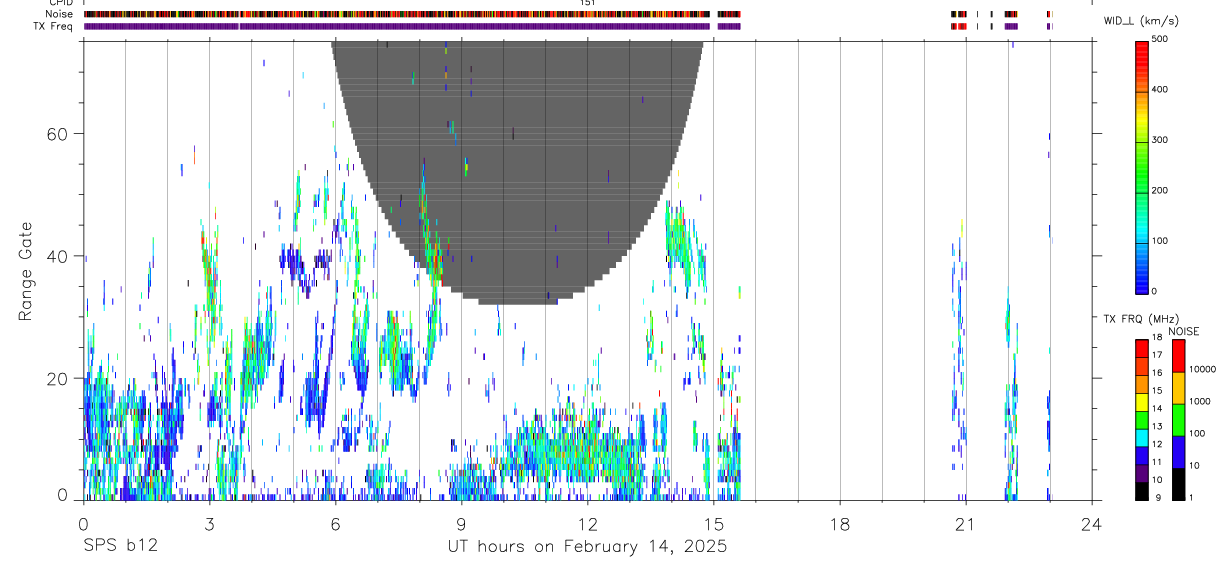The image size is (1228, 567).
Task: Pick the yellow swatch in NOISE legend
Action: [x=1178, y=387]
